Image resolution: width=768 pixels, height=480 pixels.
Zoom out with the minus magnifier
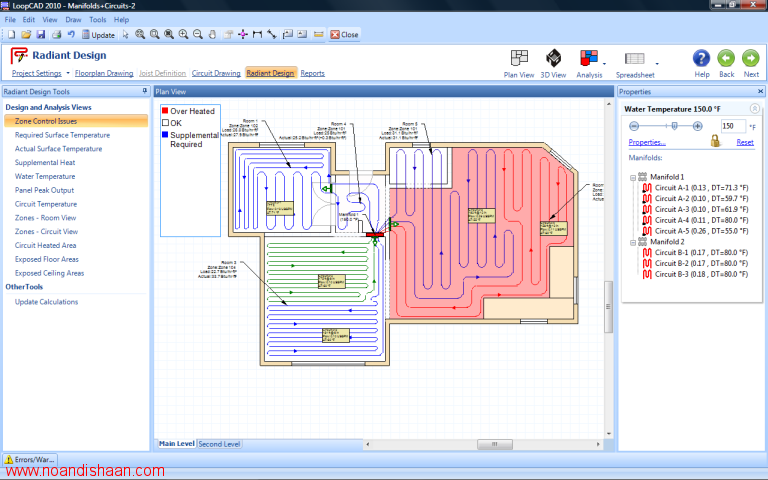[x=198, y=35]
